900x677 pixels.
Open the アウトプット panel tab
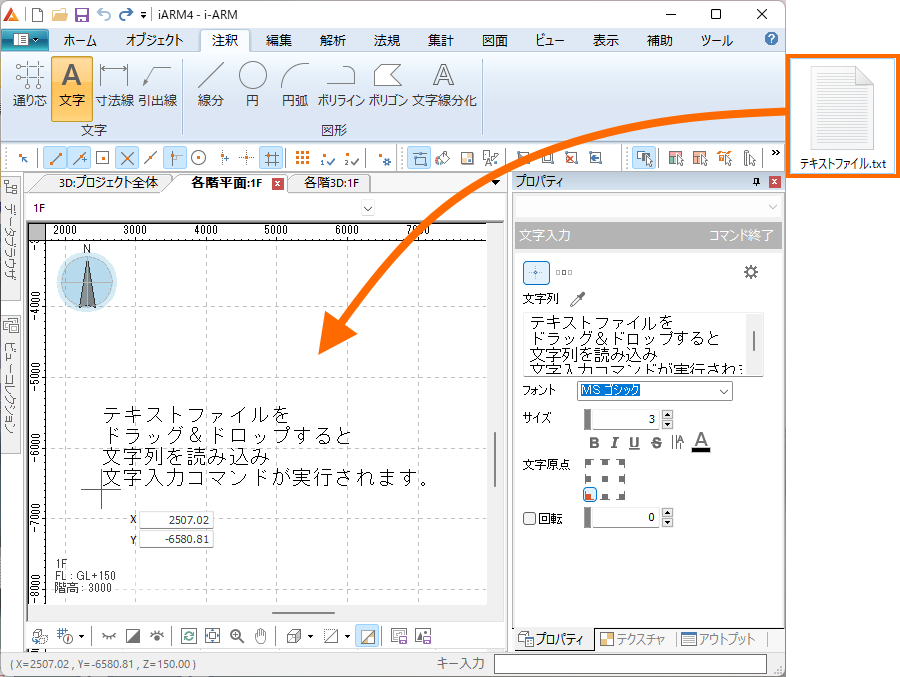(719, 639)
